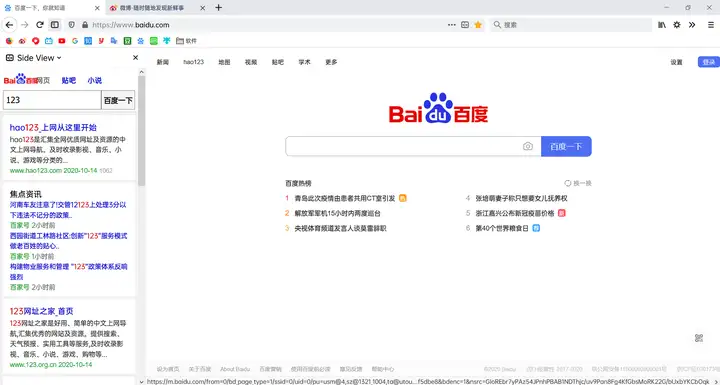Screen dimensions: 720x385
Task: Click the camera image search icon
Action: coord(528,146)
